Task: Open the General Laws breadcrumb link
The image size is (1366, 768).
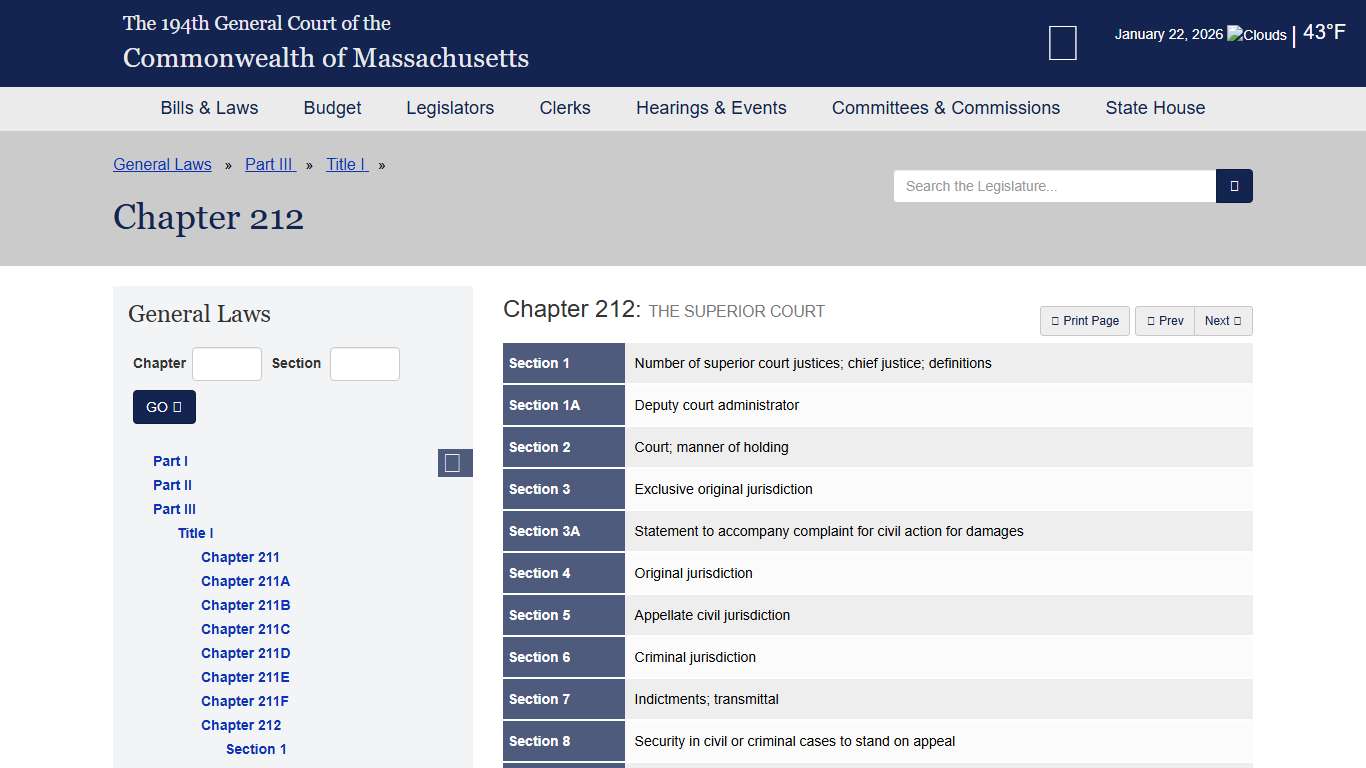Action: point(162,165)
